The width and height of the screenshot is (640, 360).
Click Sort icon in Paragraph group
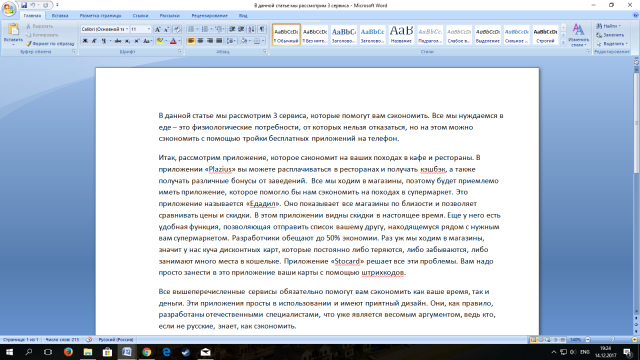click(x=251, y=29)
